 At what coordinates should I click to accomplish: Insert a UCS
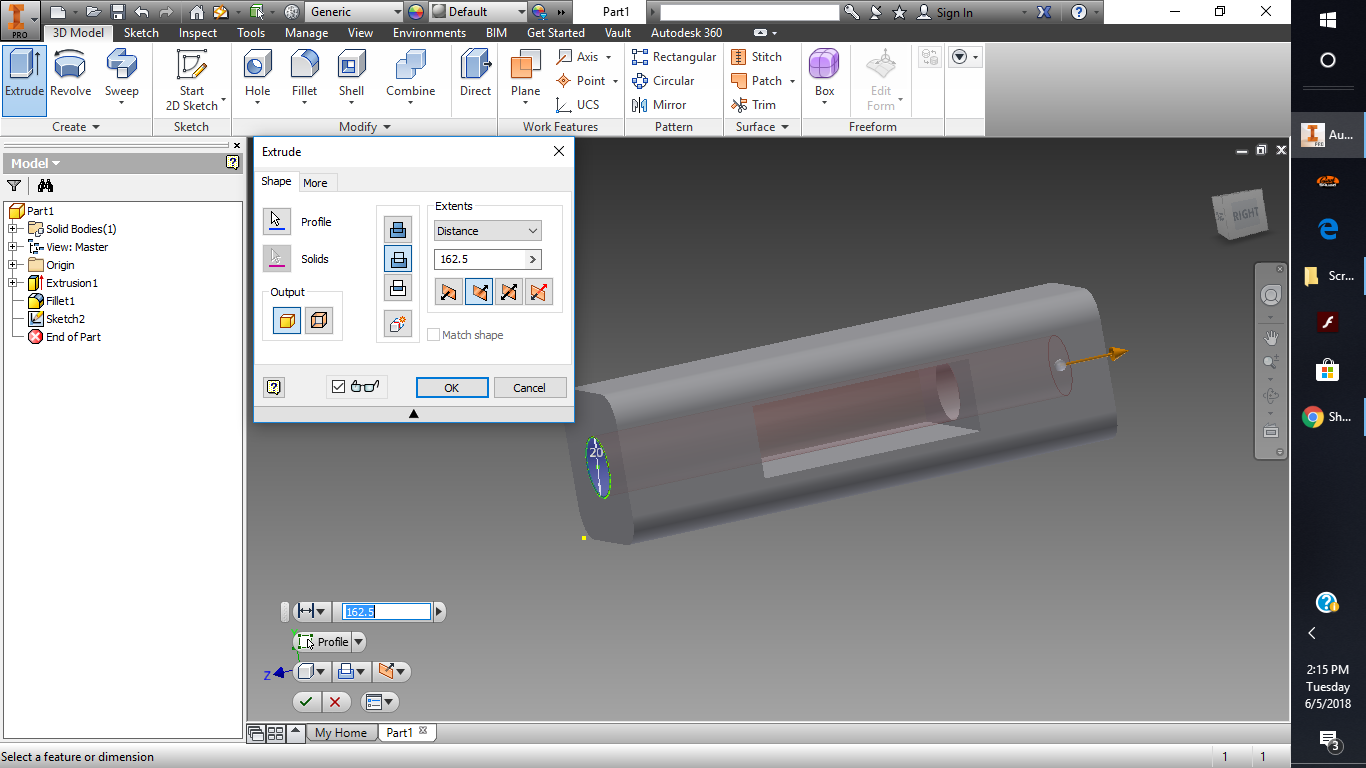[x=578, y=105]
